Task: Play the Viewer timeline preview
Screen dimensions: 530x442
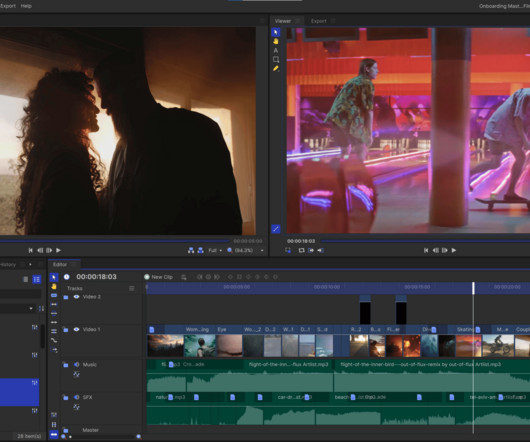Action: click(x=454, y=250)
